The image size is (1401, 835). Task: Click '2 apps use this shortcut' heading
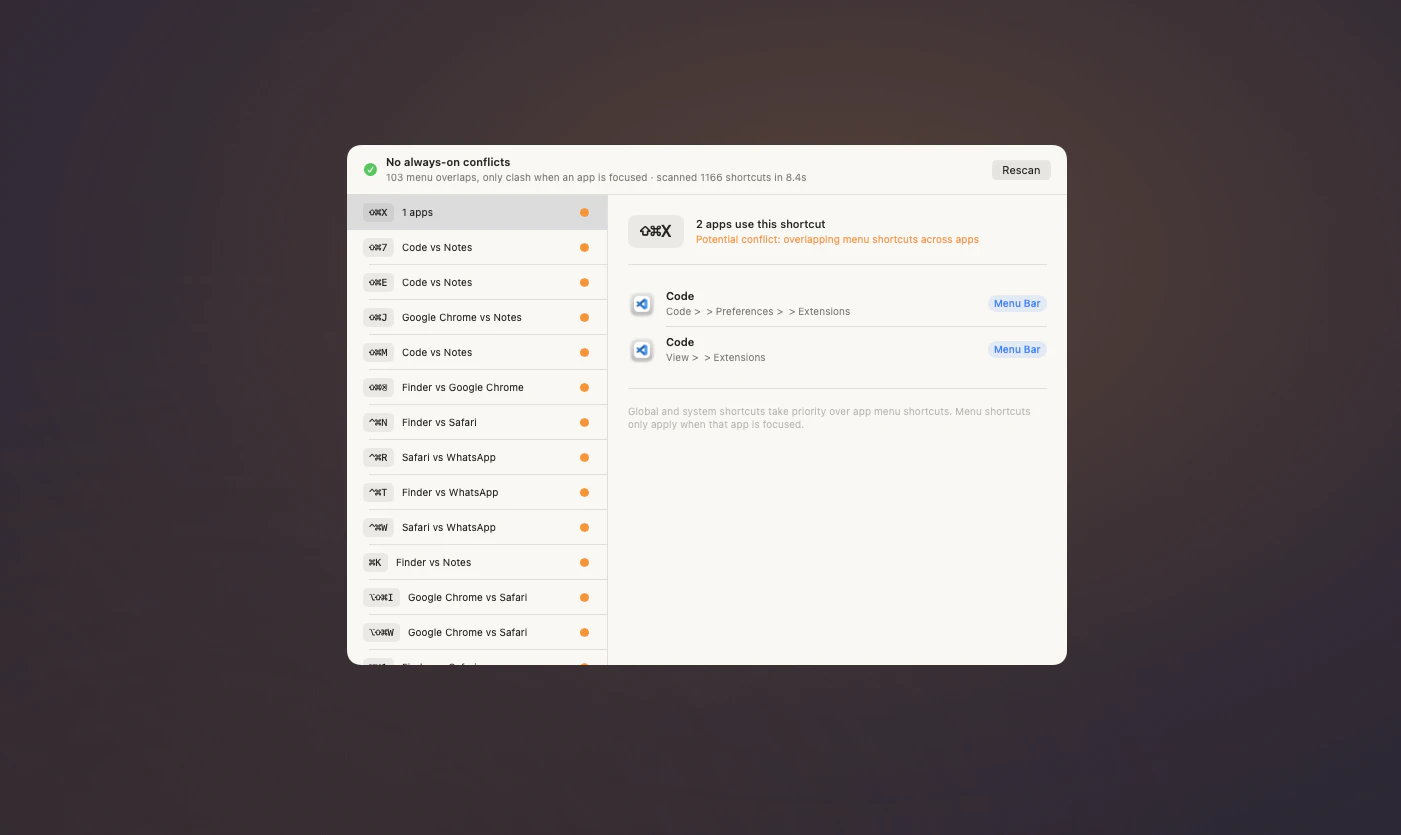761,224
